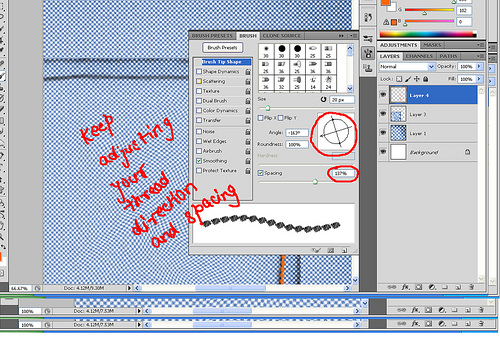Click the lock icon beside Smoothing
Image resolution: width=500 pixels, height=362 pixels.
click(248, 161)
